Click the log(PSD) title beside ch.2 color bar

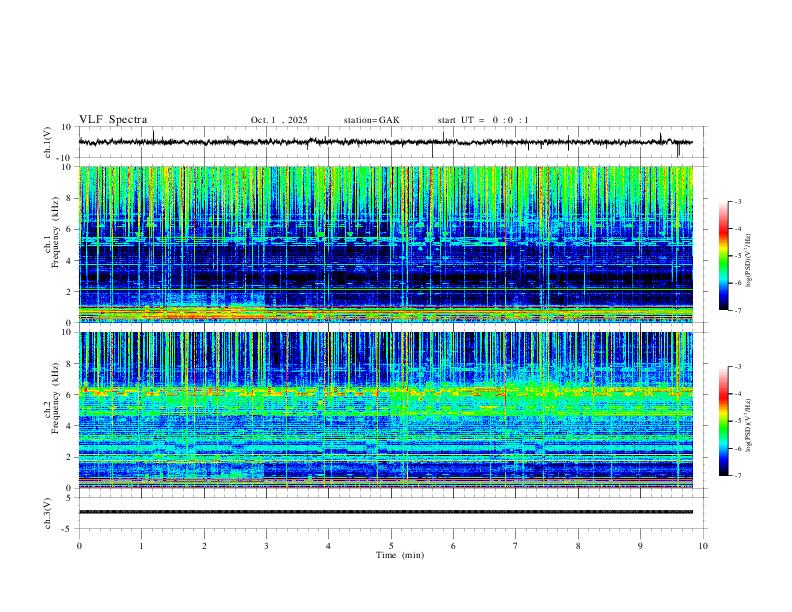point(749,425)
